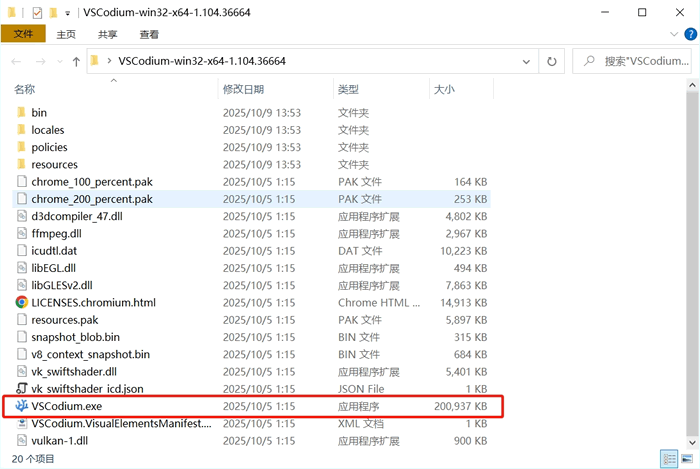
Task: Open the Customize Quick Access Toolbar dropdown
Action: (x=67, y=13)
